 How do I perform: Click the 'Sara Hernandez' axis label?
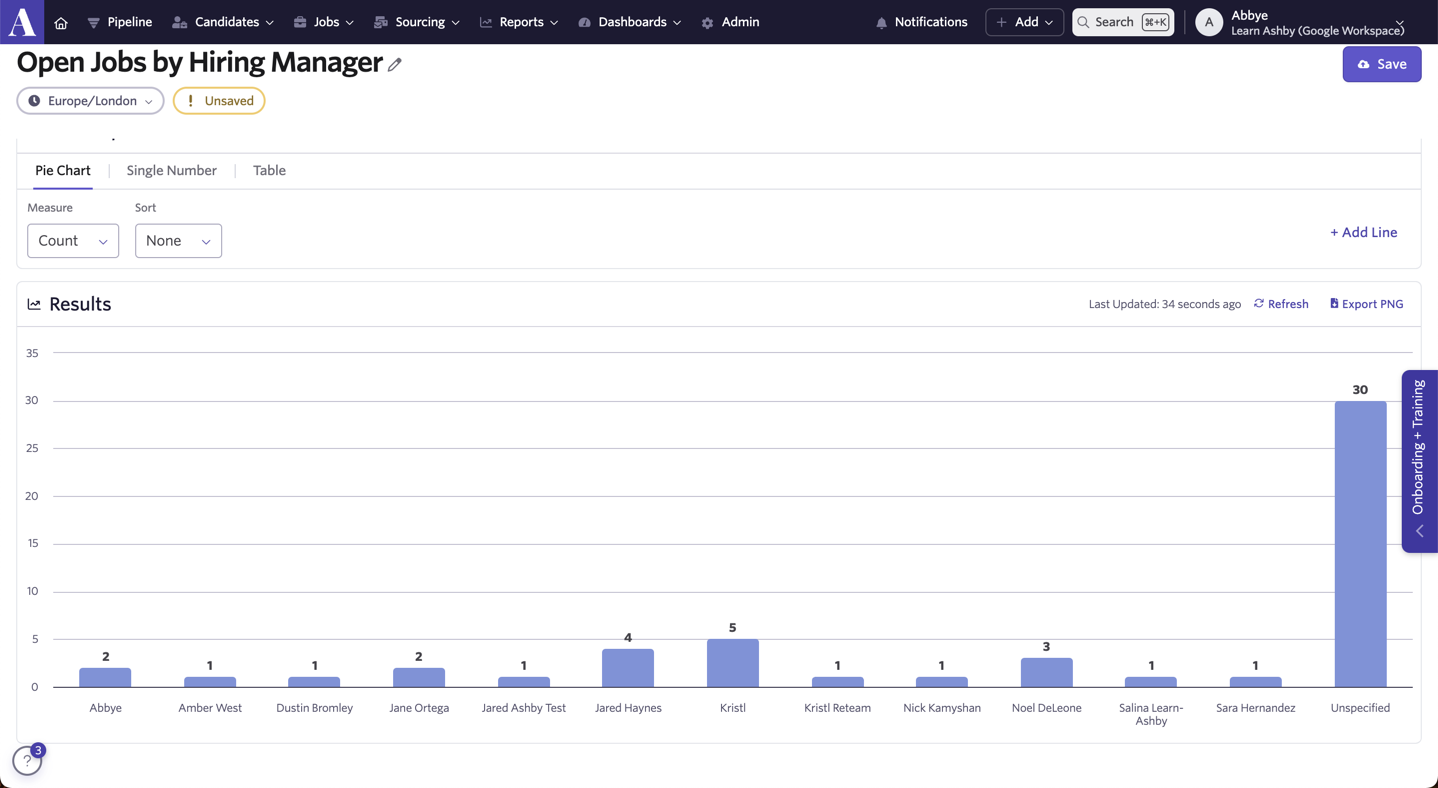coord(1255,708)
